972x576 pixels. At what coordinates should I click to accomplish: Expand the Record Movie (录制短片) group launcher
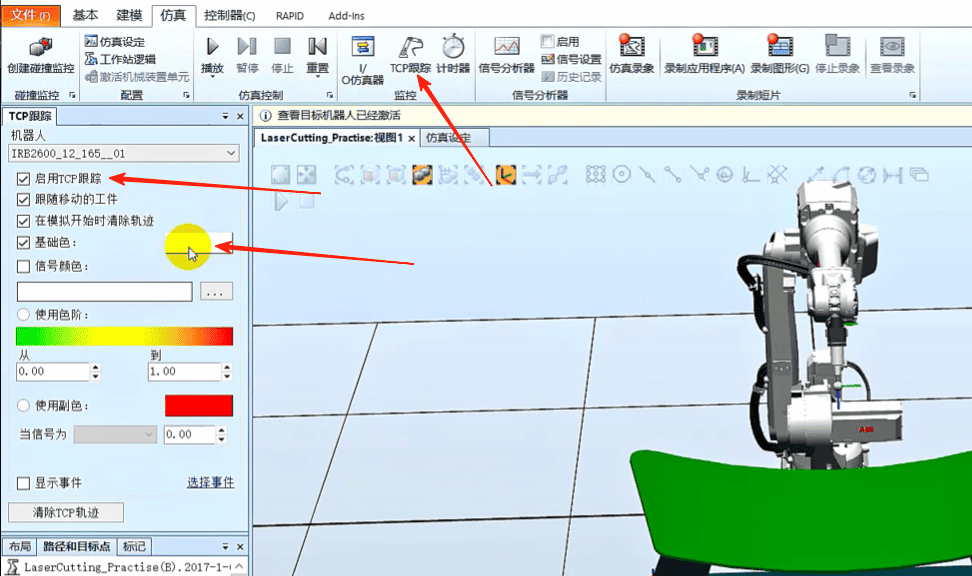[x=912, y=95]
